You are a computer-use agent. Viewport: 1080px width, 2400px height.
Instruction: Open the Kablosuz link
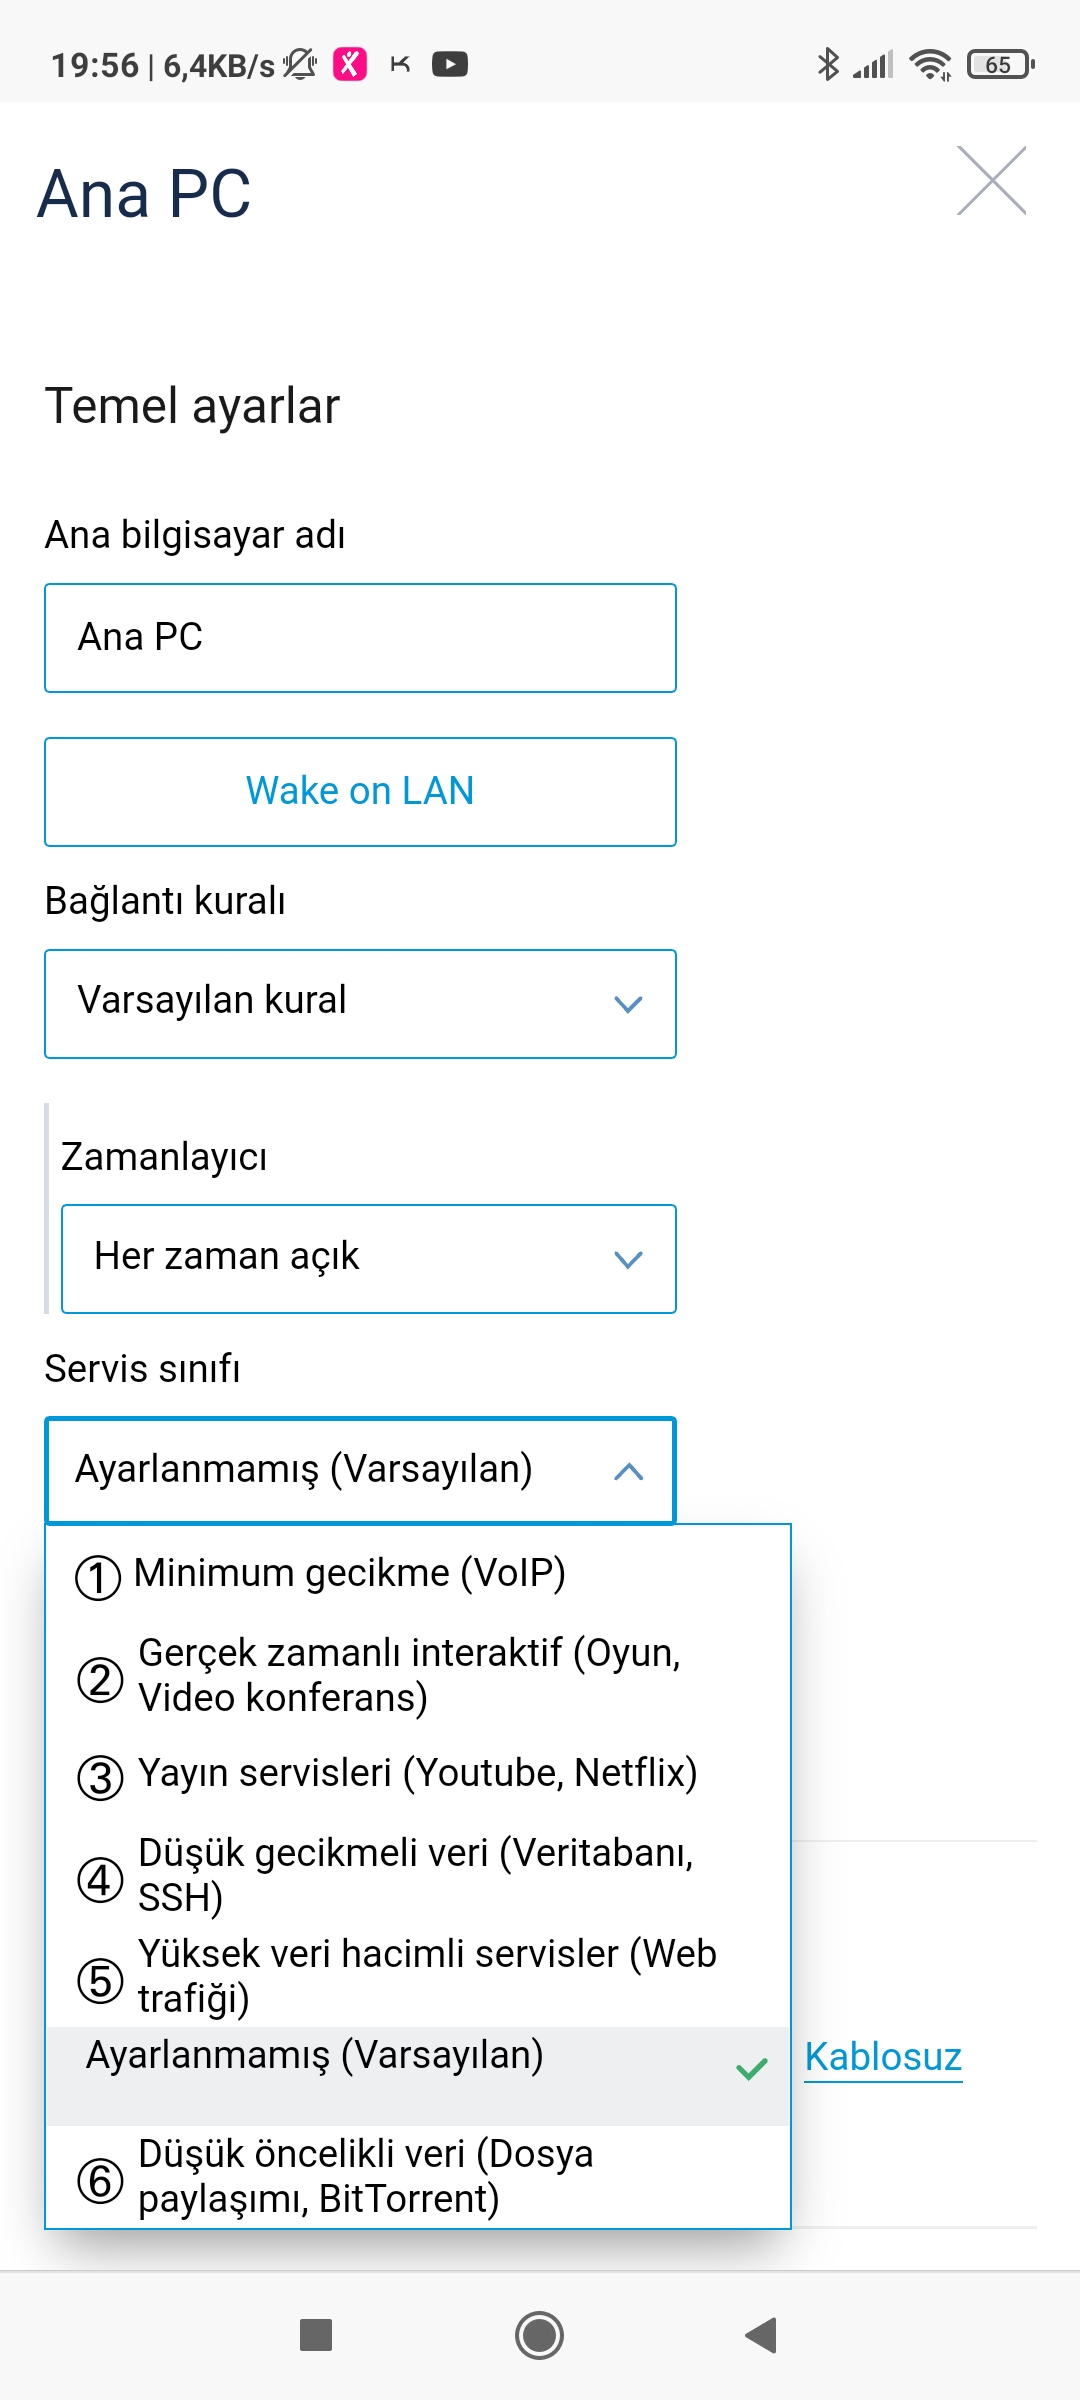pos(883,2058)
